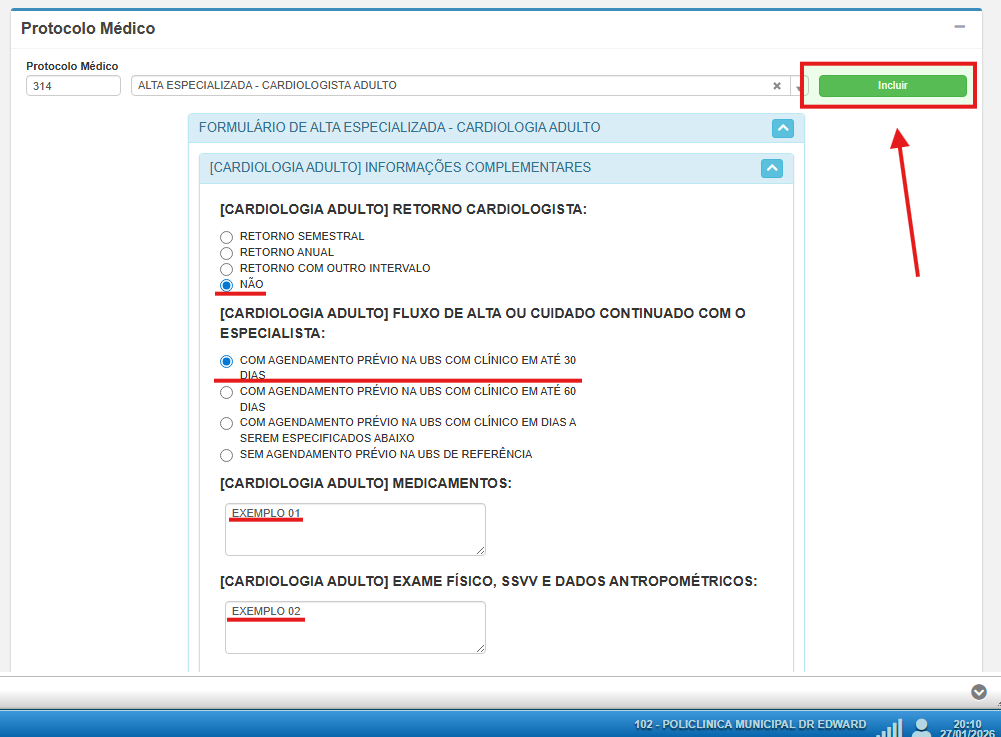Clear the selected protocol with the X icon
1001x737 pixels.
click(777, 86)
